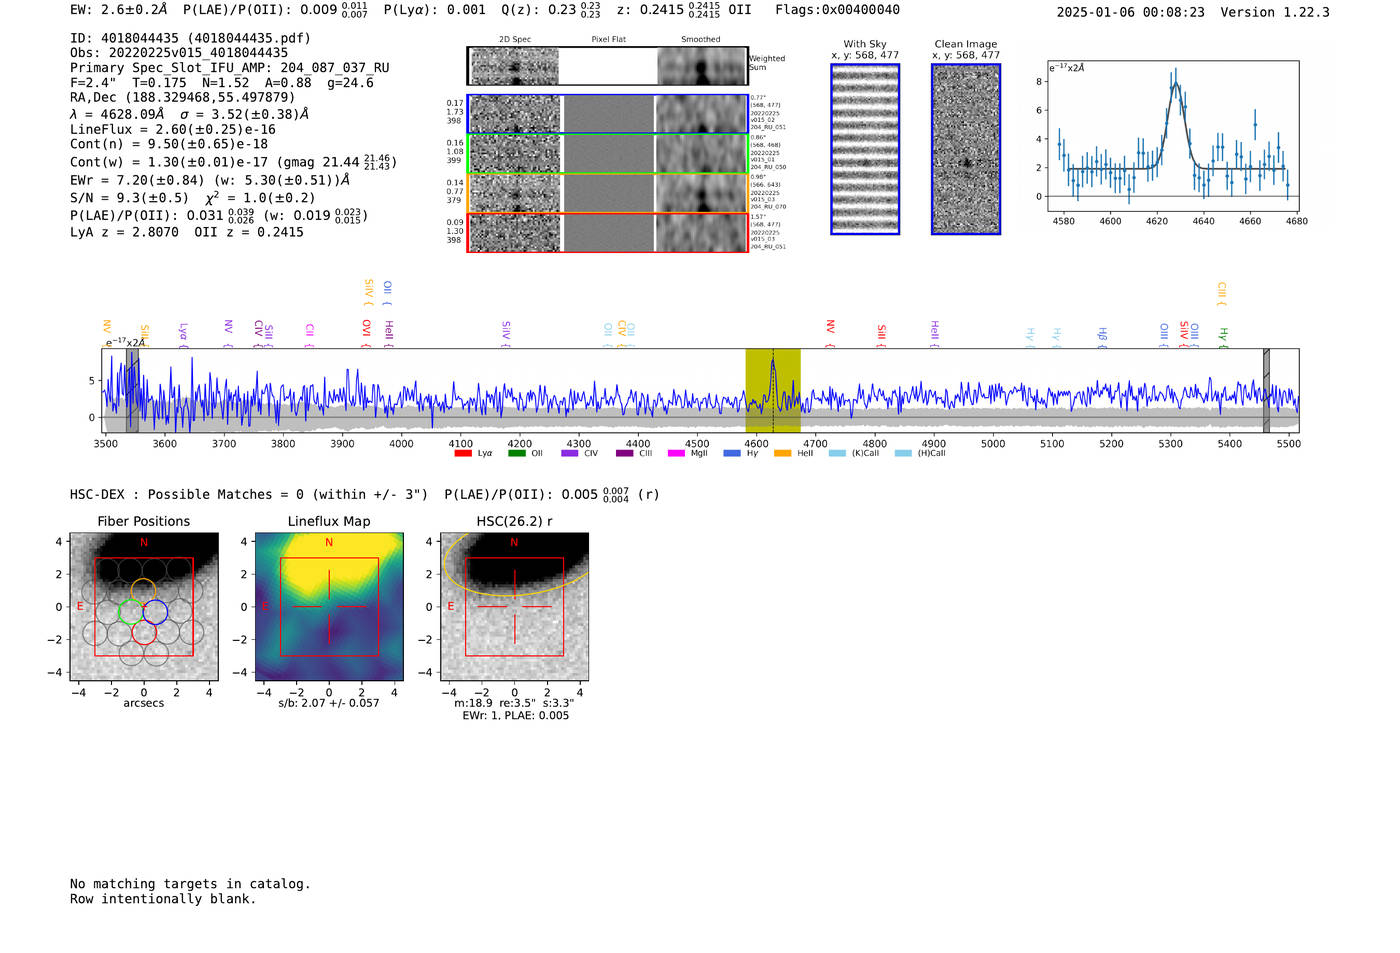Click the S/N = 9.3(±0.5) line
This screenshot has height=953, width=1400.
(193, 197)
